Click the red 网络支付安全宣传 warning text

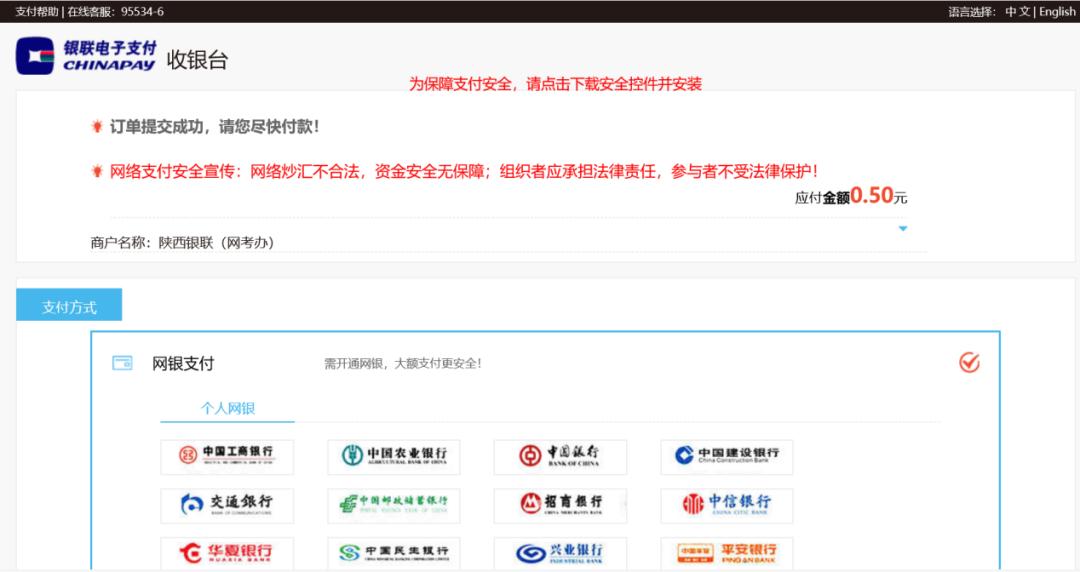coord(464,172)
